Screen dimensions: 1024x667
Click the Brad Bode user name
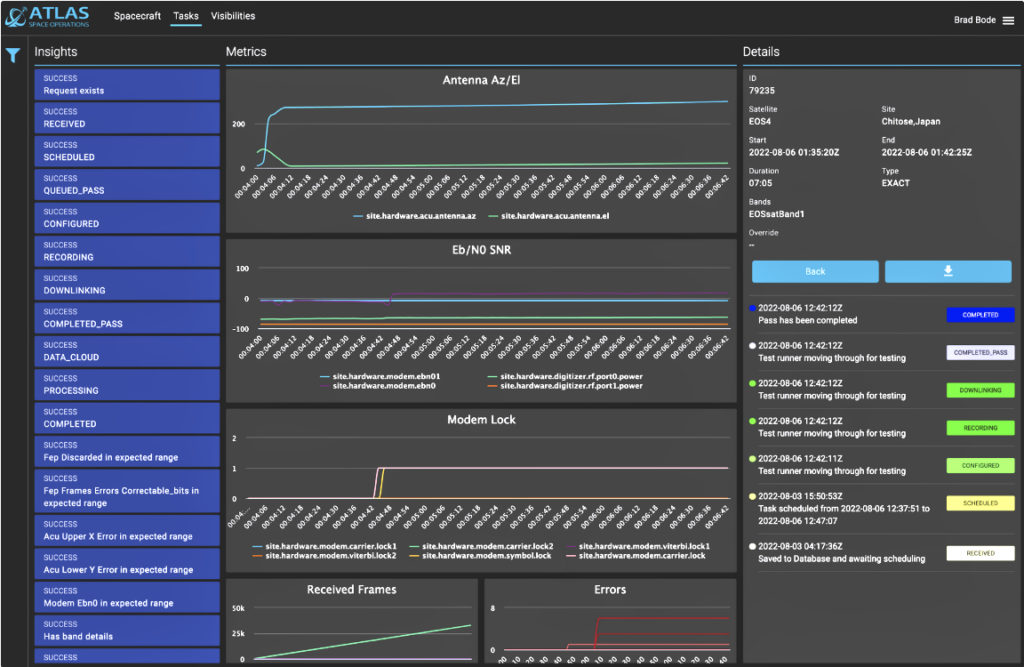pyautogui.click(x=975, y=20)
